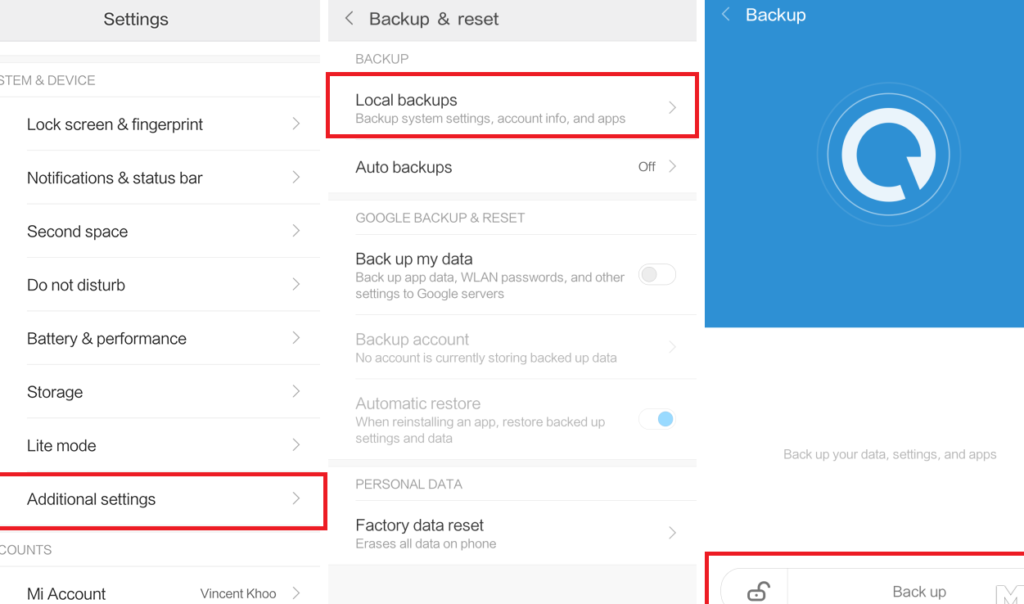Expand Battery & performance chevron arrow

296,338
